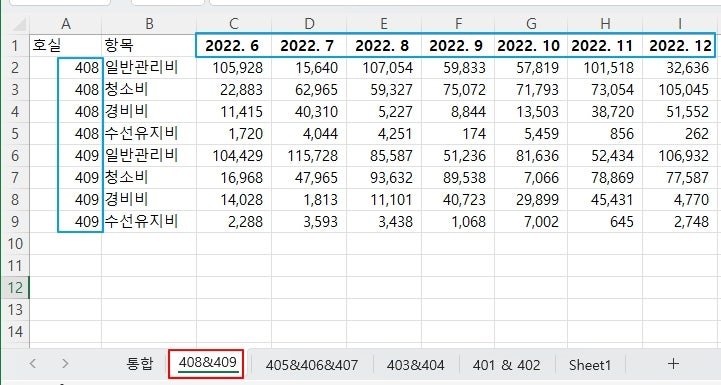This screenshot has width=721, height=385.
Task: Select row 12 header
Action: tap(15, 288)
